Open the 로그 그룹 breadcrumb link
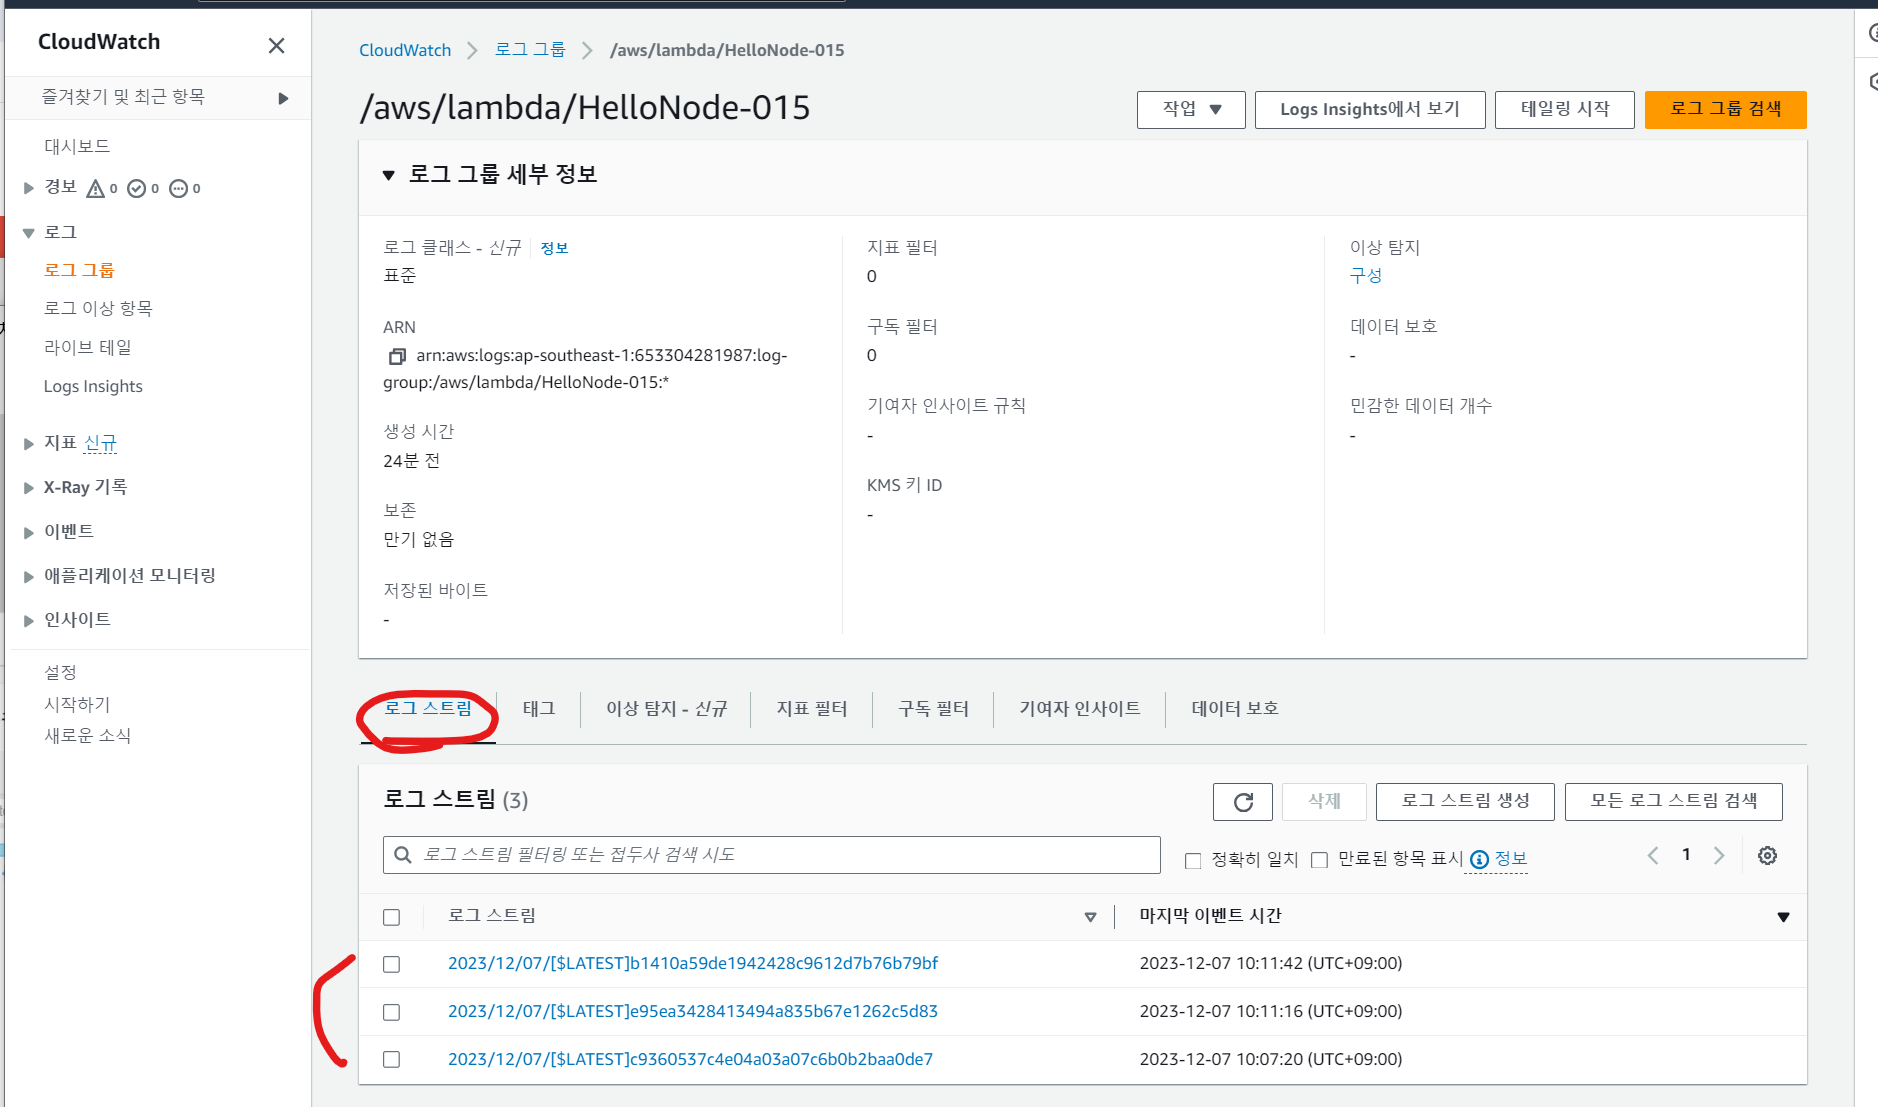Screen dimensions: 1878x1107 pyautogui.click(x=530, y=50)
